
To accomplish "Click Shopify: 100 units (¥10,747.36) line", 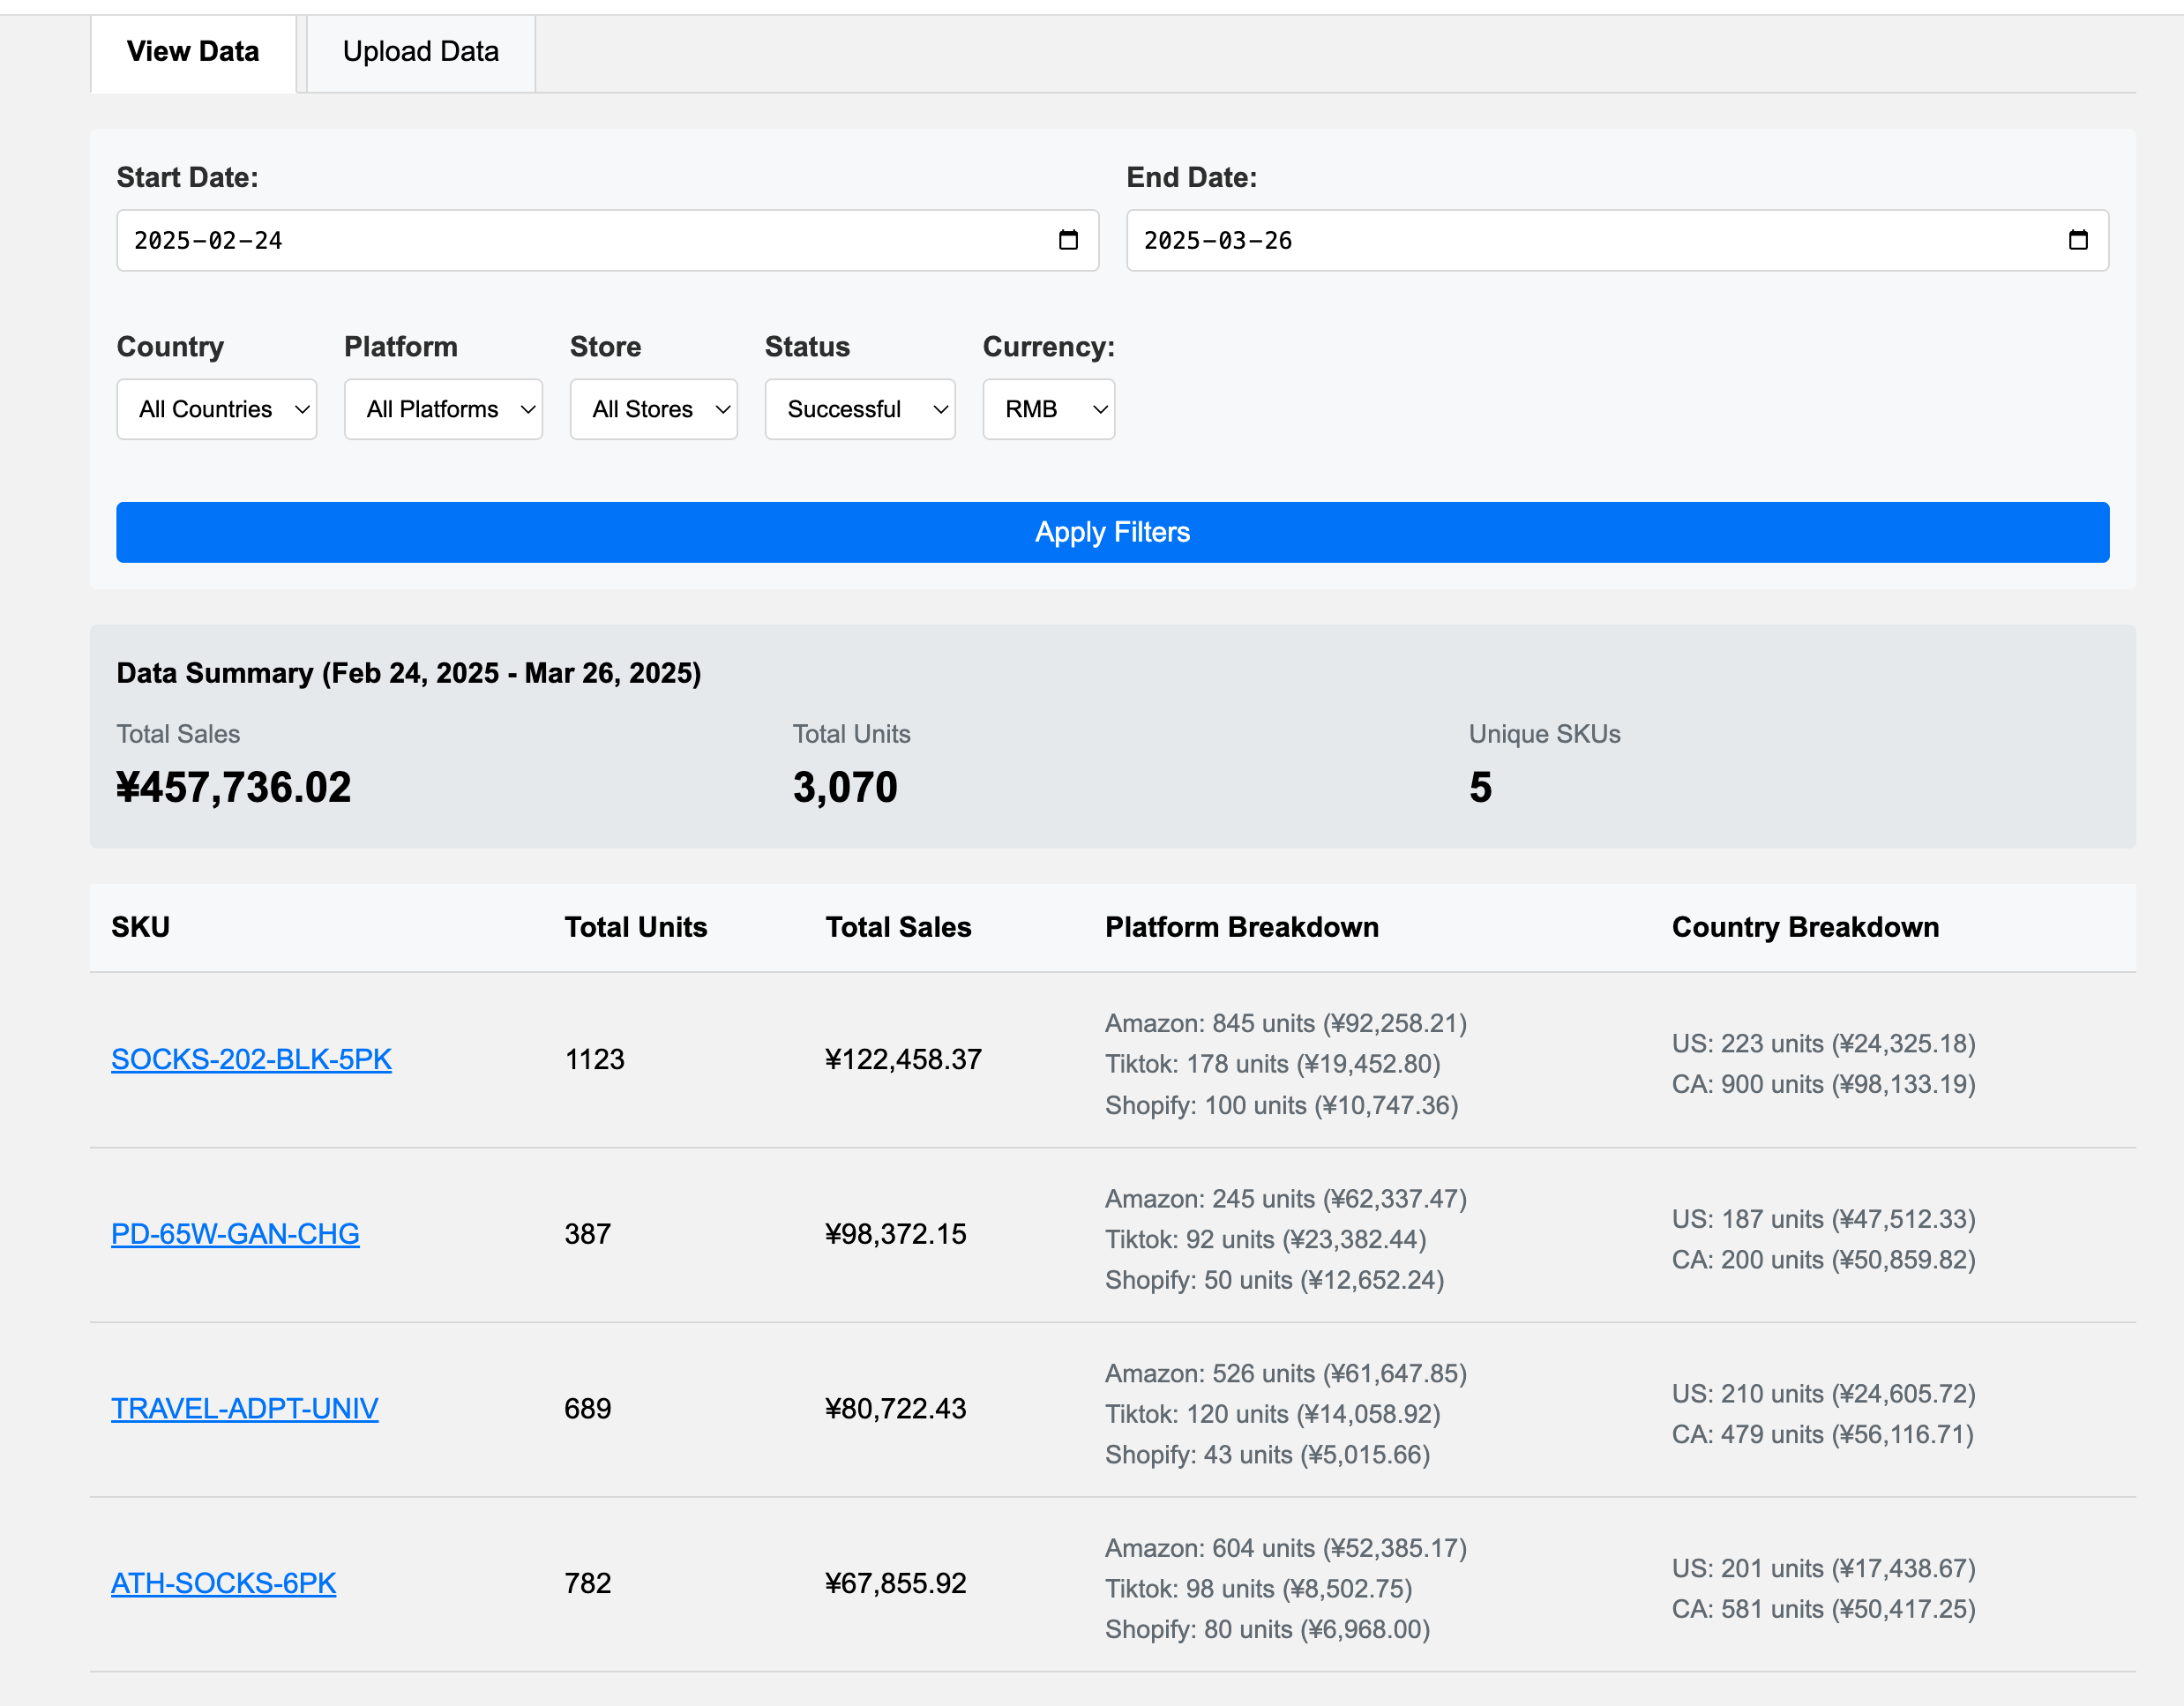I will 1282,1105.
